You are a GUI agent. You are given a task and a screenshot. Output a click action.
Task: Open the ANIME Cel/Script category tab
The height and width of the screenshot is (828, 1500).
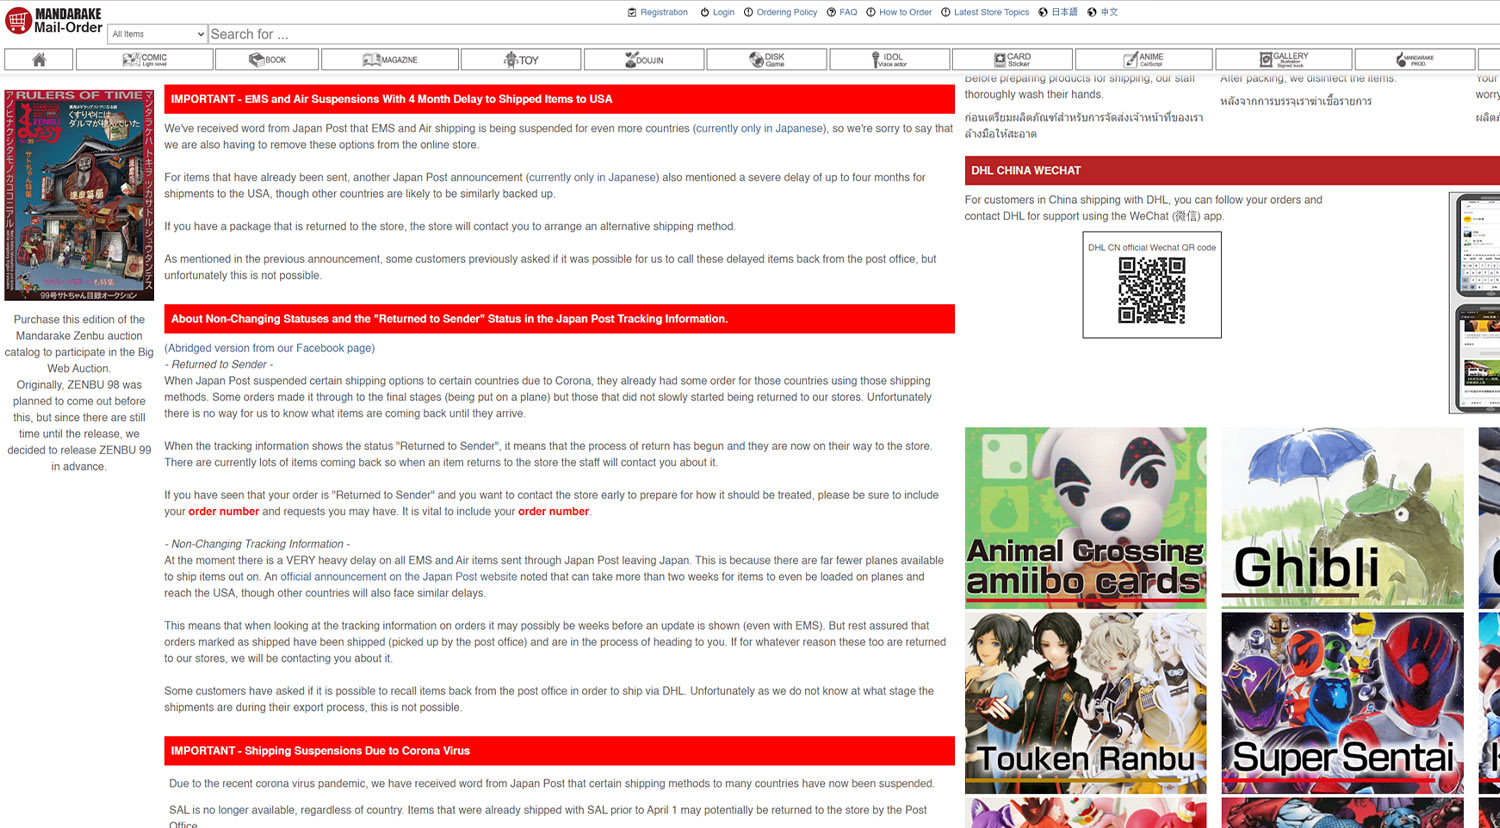pyautogui.click(x=1144, y=60)
